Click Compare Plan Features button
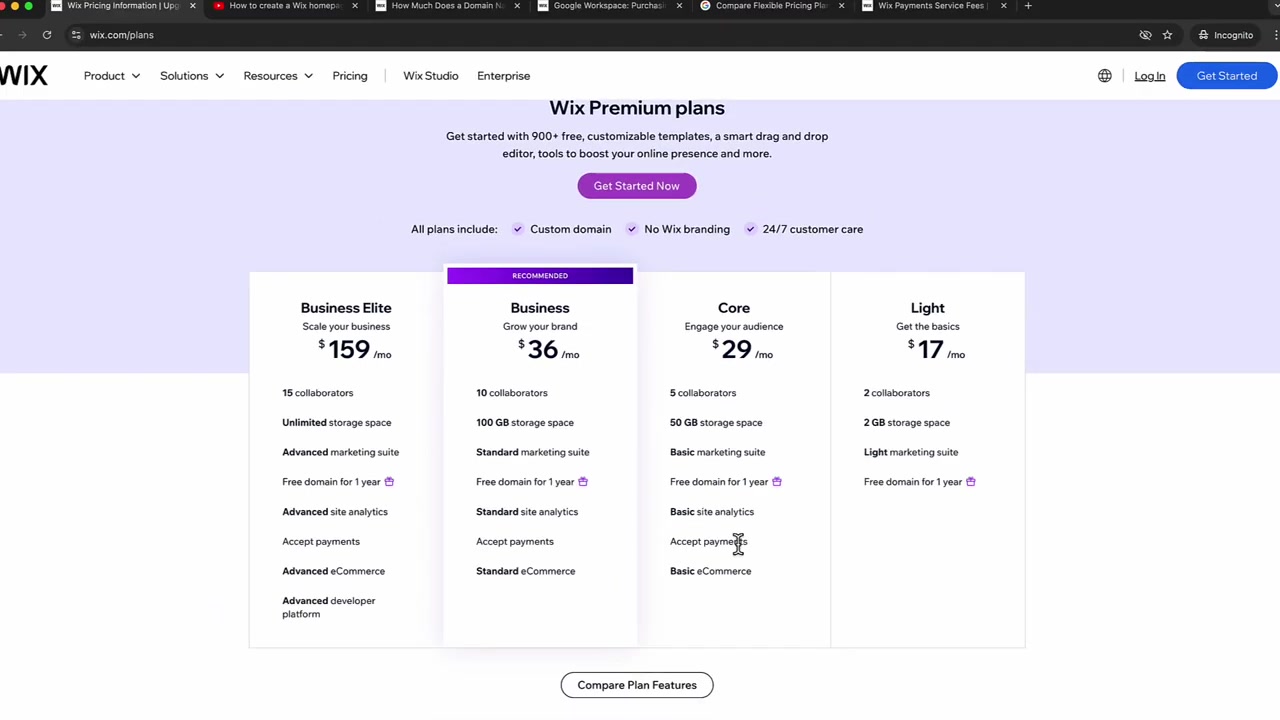Screen dimensions: 1280x720 [637, 685]
